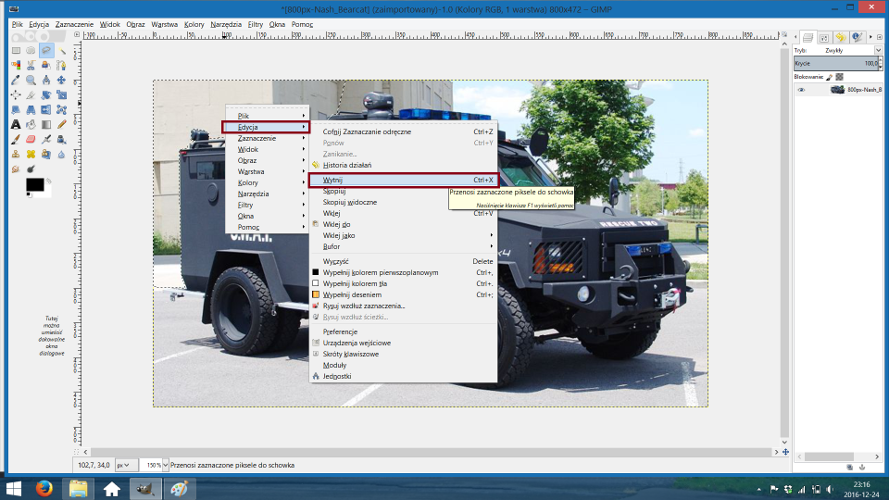Open Firefox from the taskbar
The height and width of the screenshot is (500, 889).
[44, 488]
